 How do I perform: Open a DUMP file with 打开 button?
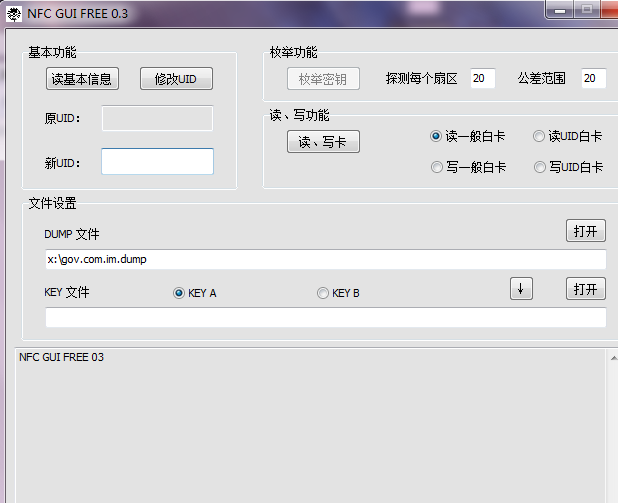click(586, 231)
